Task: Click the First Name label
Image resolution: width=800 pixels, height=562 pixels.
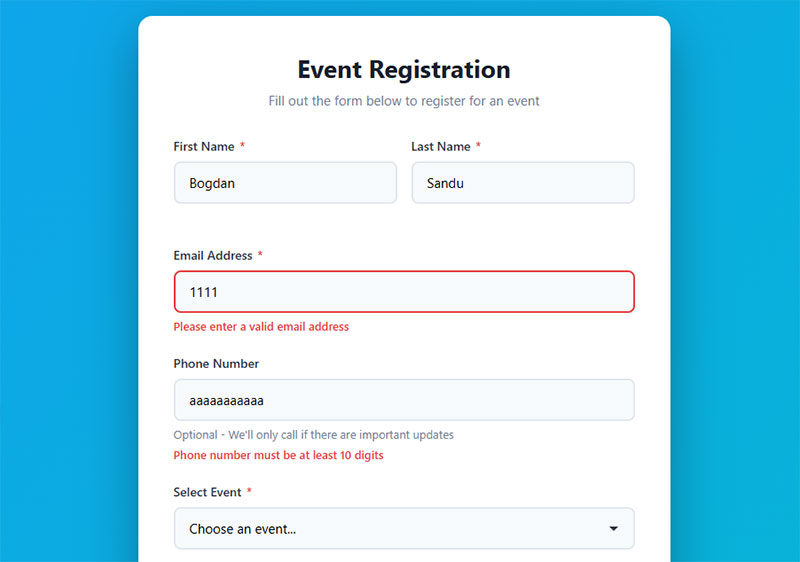Action: [x=204, y=147]
